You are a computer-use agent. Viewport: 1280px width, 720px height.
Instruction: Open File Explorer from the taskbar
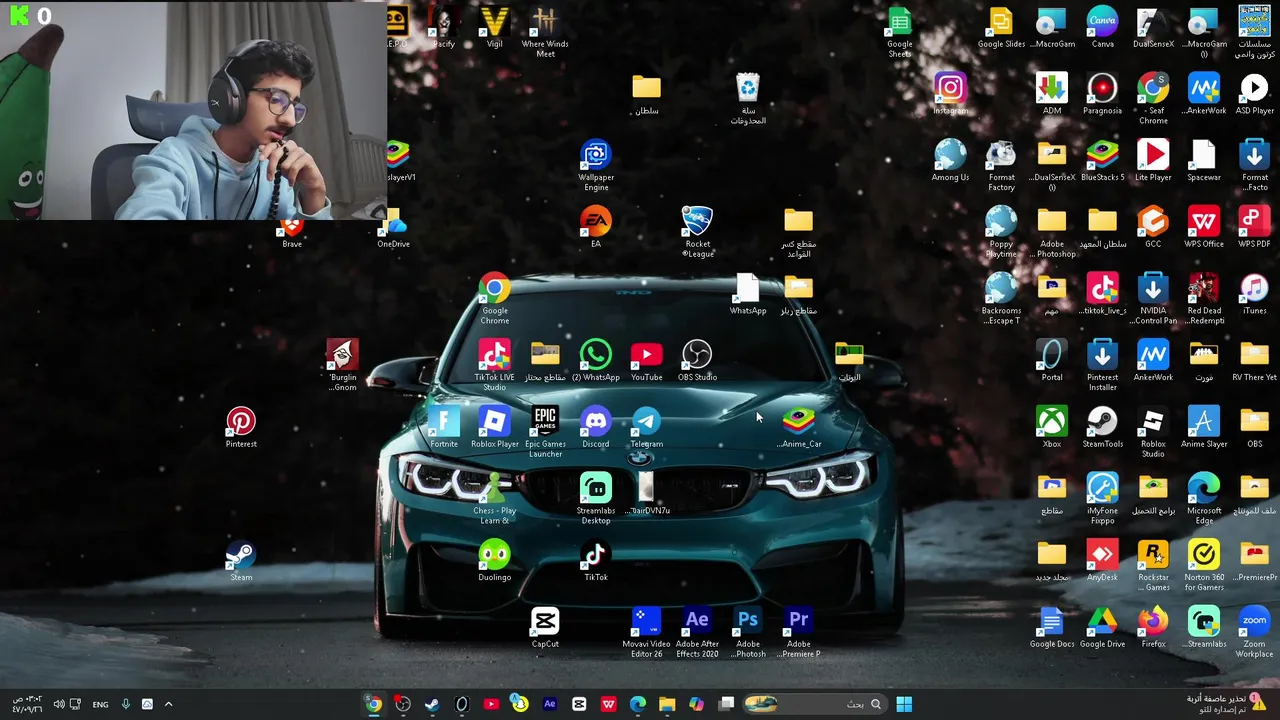click(x=667, y=704)
